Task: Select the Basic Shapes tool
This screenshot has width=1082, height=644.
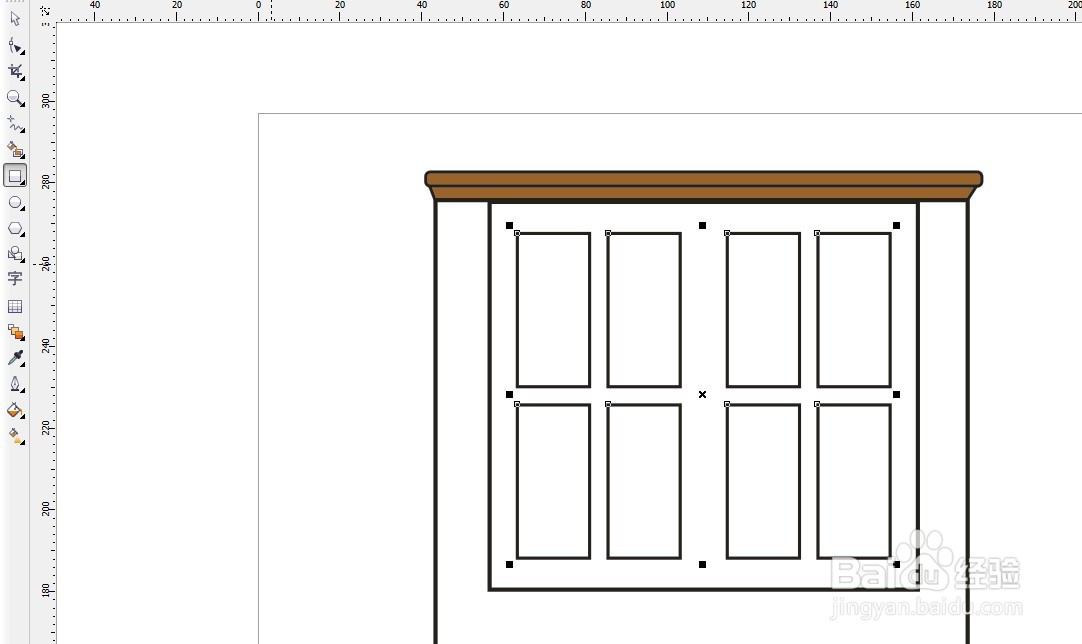Action: tap(15, 254)
